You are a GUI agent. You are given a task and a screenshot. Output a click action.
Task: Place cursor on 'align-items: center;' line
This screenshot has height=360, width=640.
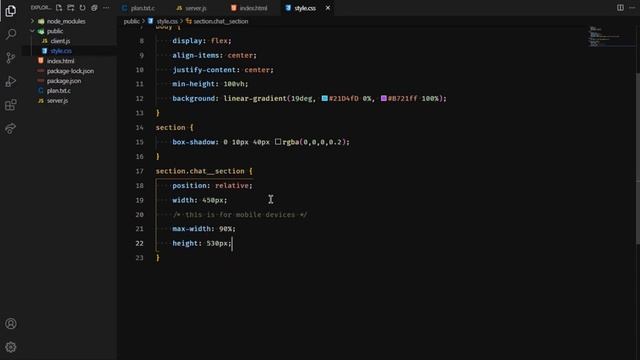tap(214, 55)
